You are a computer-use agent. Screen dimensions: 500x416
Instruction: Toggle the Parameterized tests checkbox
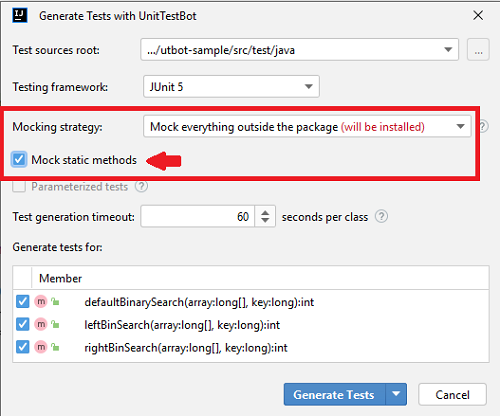point(19,186)
